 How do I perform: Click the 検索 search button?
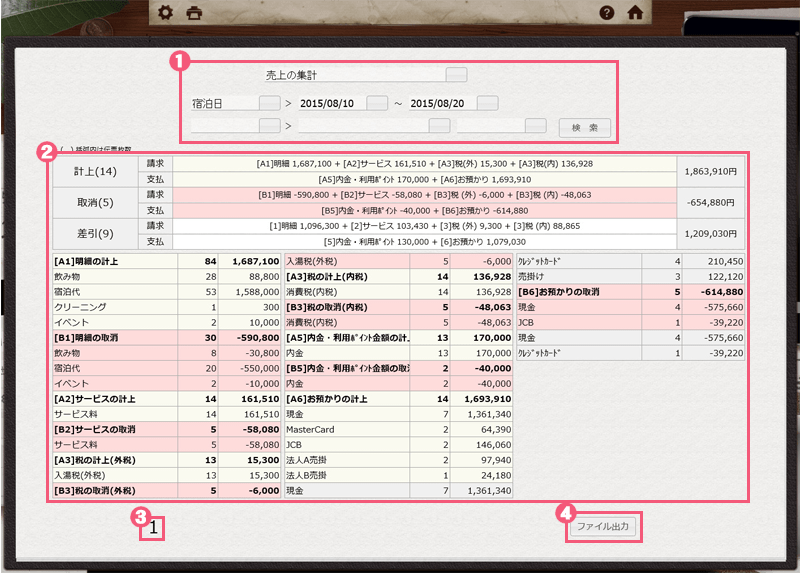click(585, 128)
